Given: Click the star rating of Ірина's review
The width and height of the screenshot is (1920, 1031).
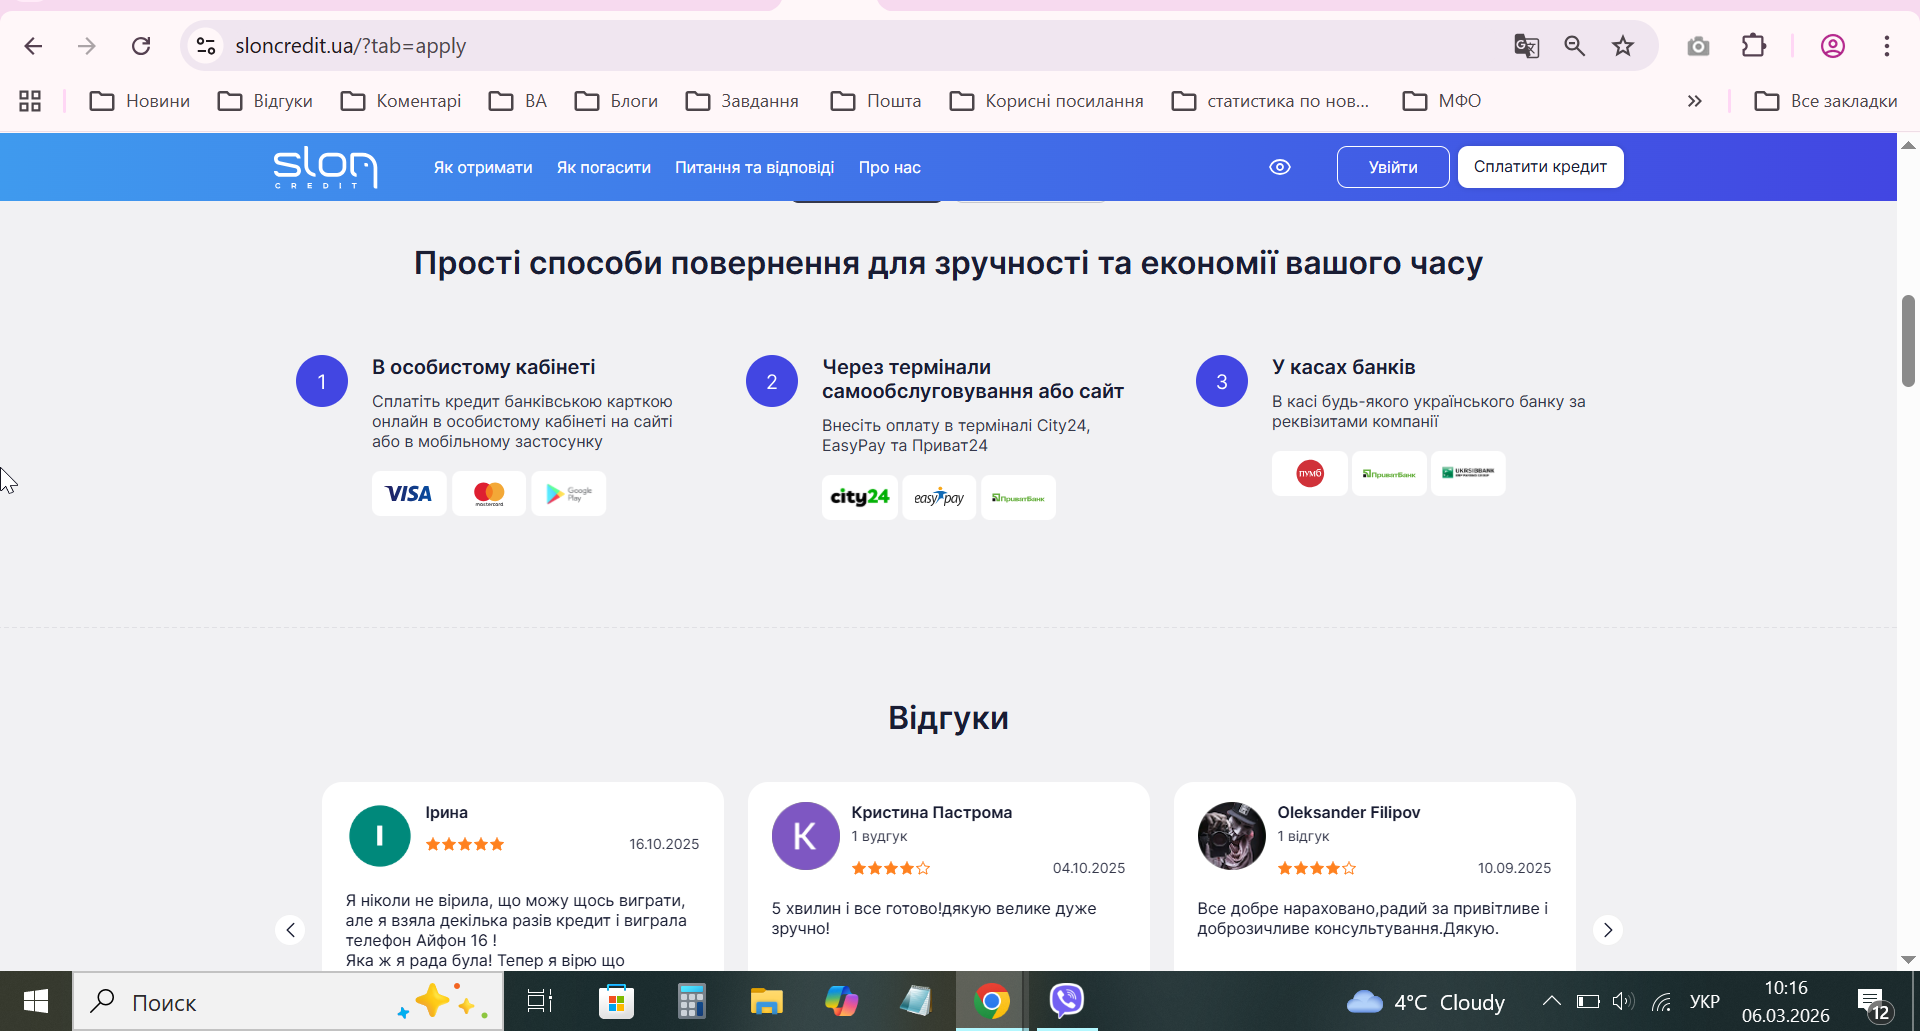Looking at the screenshot, I should (x=465, y=844).
